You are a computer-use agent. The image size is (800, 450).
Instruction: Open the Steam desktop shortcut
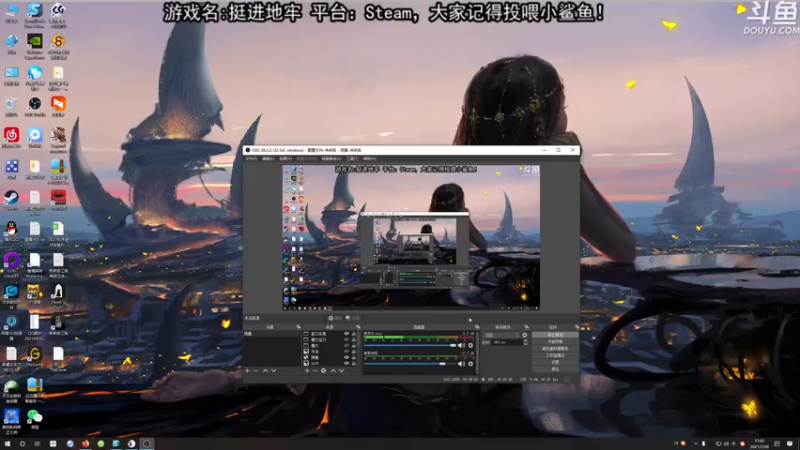coord(11,199)
